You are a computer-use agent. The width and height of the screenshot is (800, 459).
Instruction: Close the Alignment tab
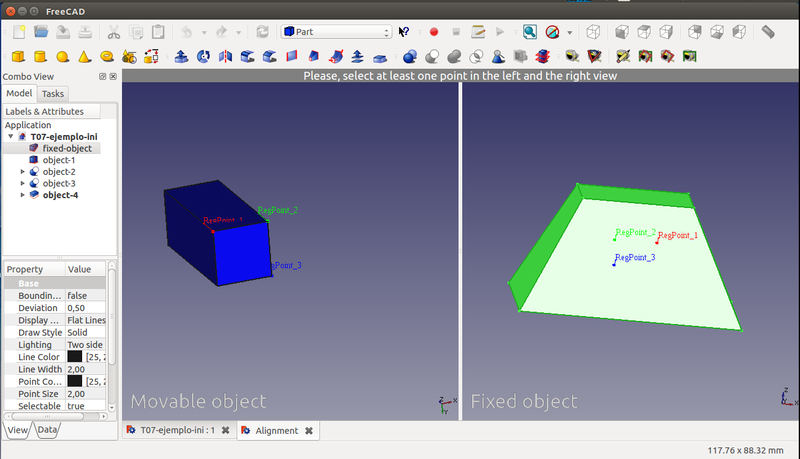coord(309,430)
